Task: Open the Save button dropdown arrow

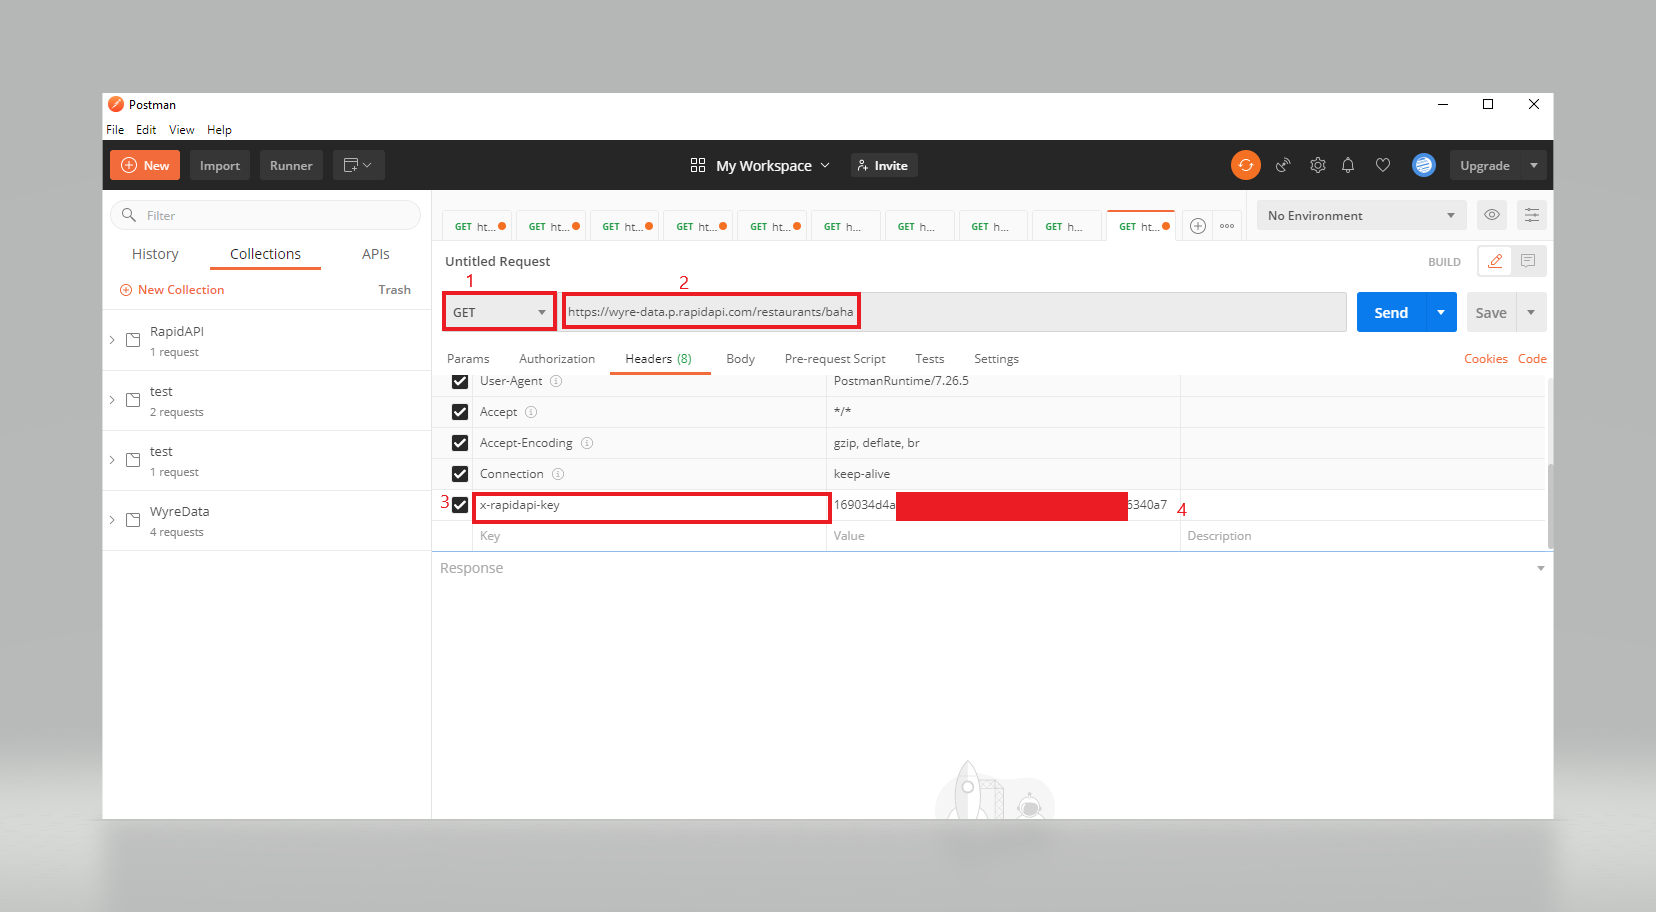Action: pos(1531,312)
